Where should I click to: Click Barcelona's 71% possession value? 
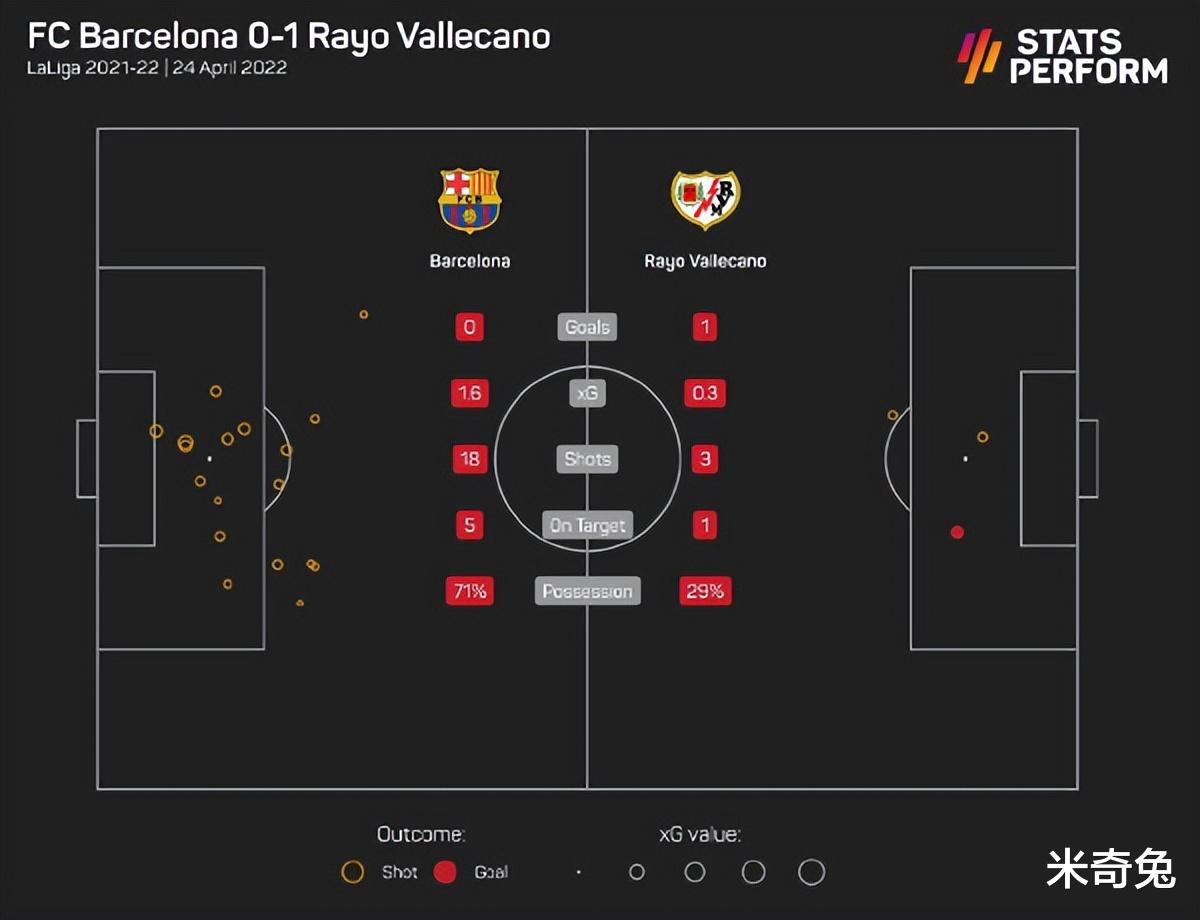(470, 591)
